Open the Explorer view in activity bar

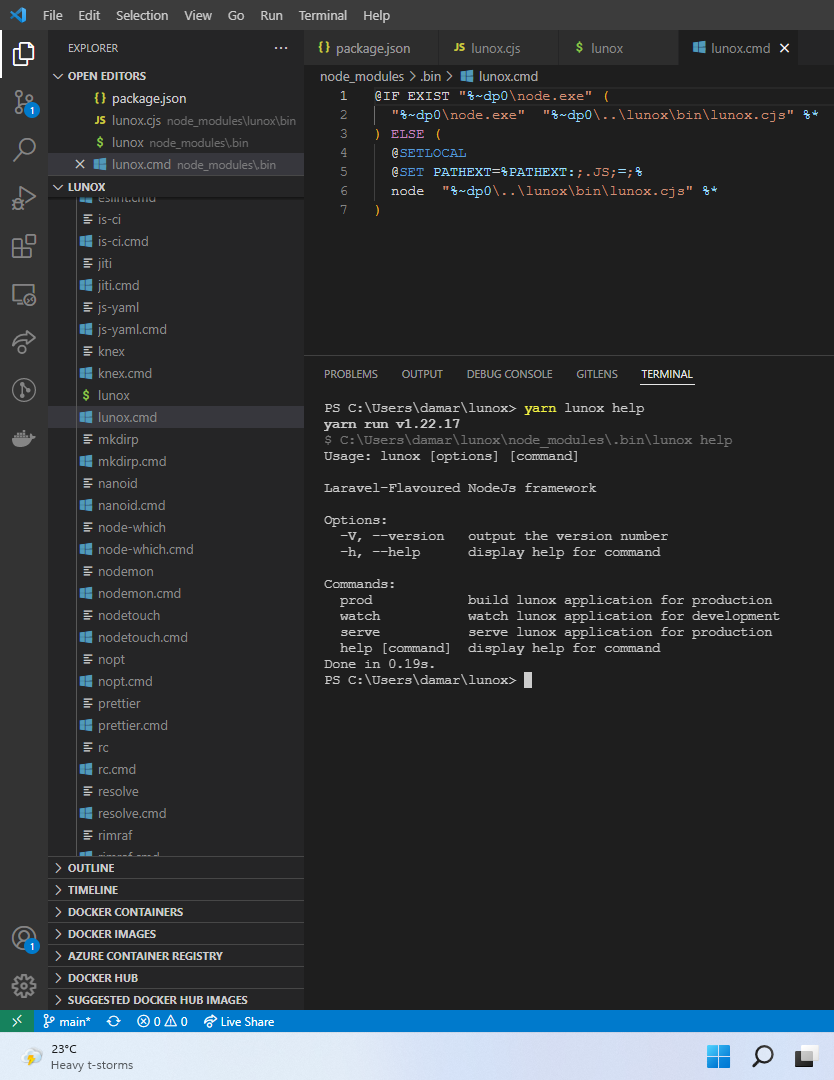tap(23, 54)
